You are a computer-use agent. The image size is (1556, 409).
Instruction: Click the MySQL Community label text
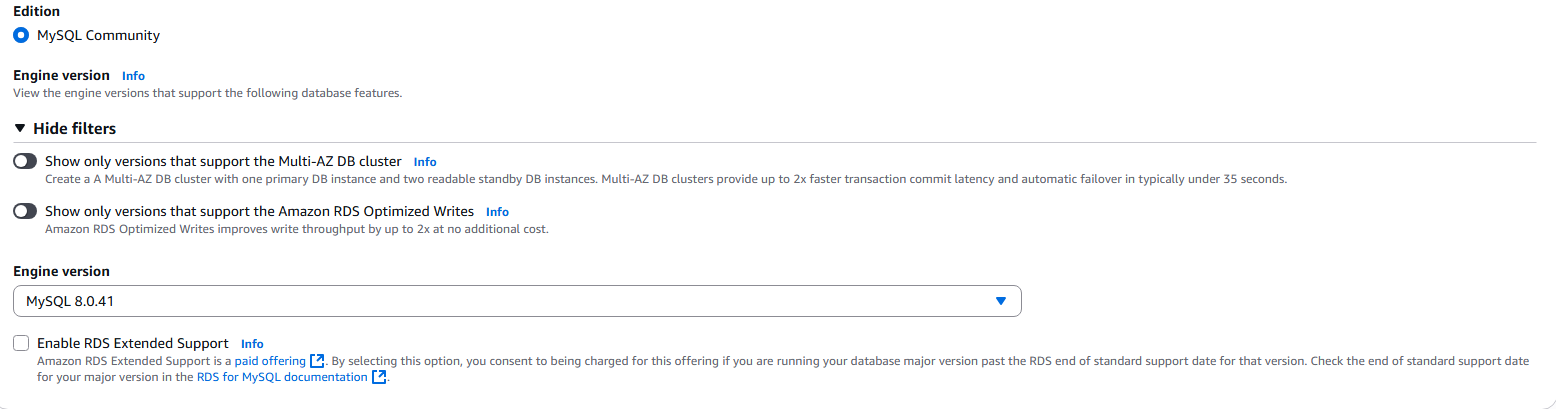pyautogui.click(x=98, y=35)
